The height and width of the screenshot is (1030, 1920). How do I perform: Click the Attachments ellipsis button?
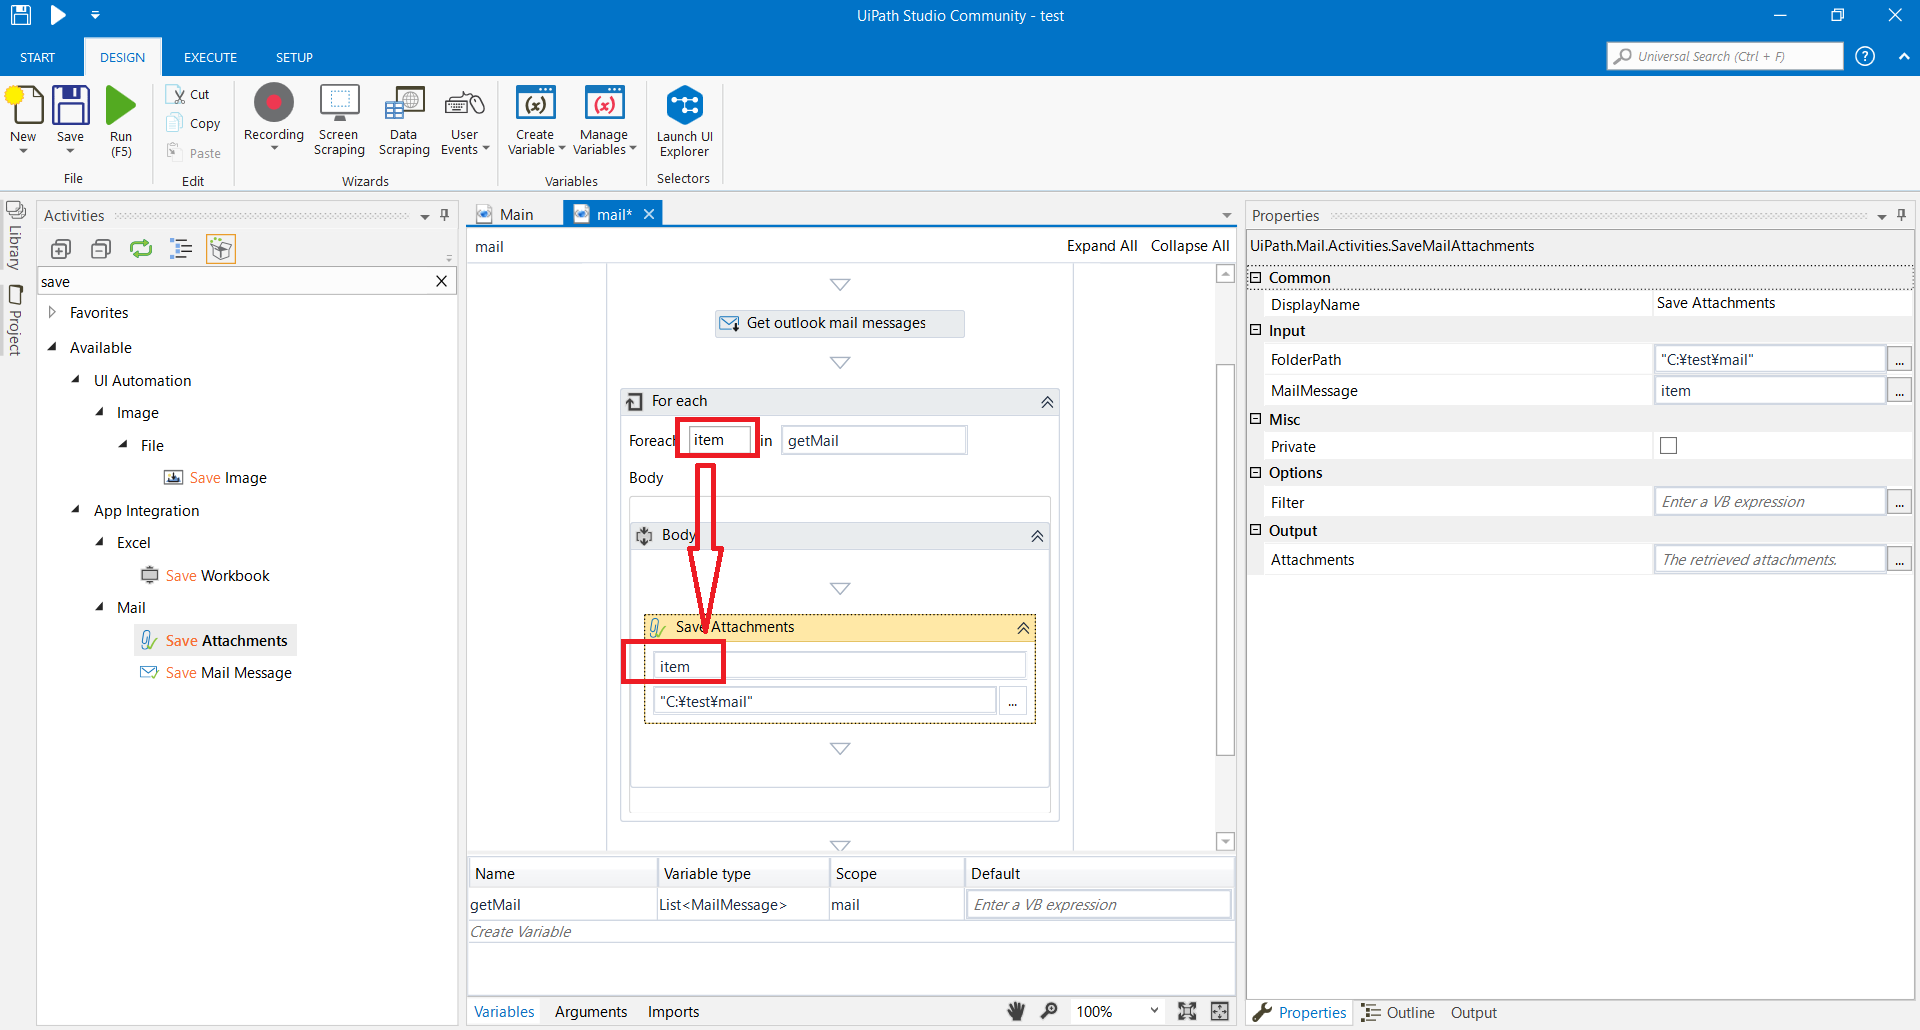(x=1899, y=560)
